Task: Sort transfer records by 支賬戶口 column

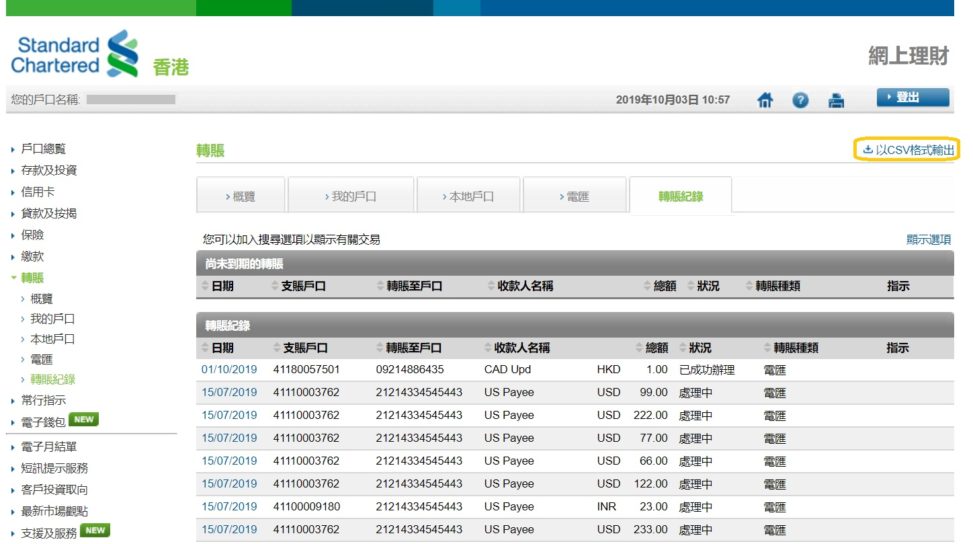Action: point(304,348)
